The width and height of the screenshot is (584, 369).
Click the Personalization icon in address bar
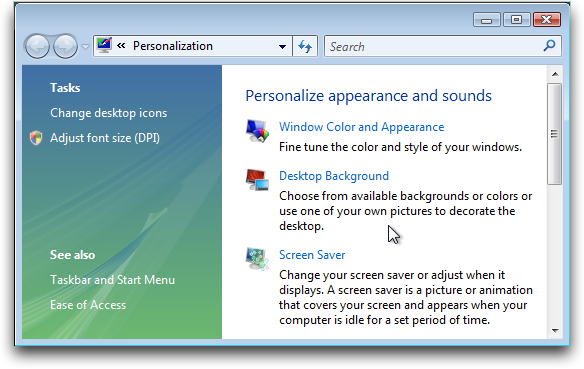pyautogui.click(x=104, y=45)
